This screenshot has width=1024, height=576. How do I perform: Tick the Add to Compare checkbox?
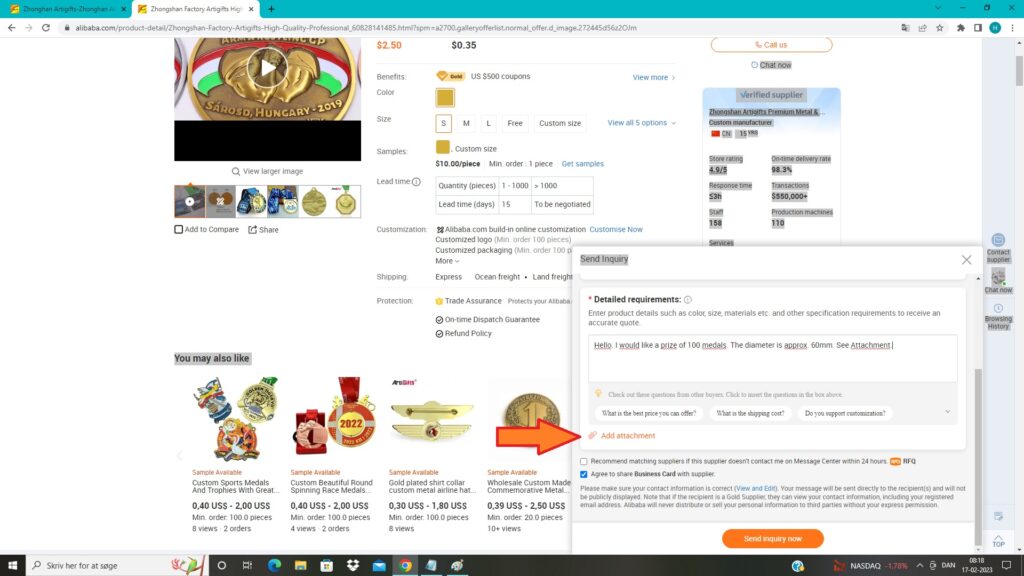(x=179, y=229)
